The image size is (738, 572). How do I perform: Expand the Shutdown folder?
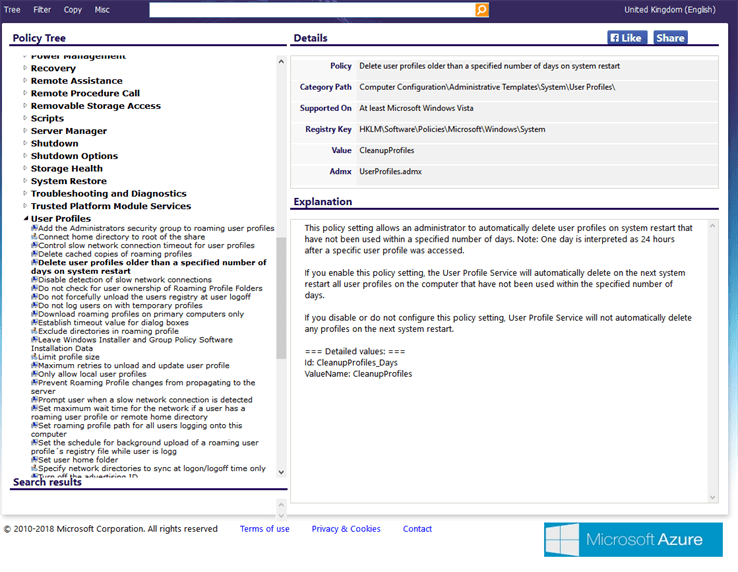click(x=25, y=143)
